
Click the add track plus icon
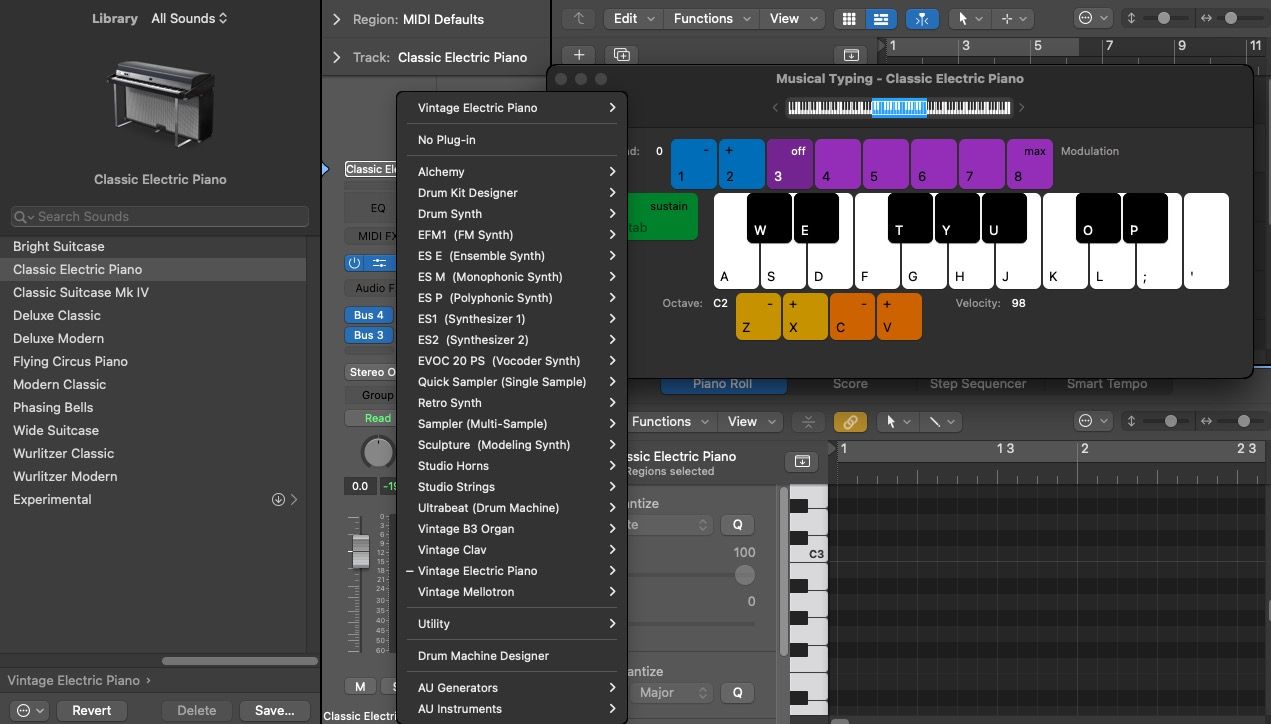(x=578, y=54)
